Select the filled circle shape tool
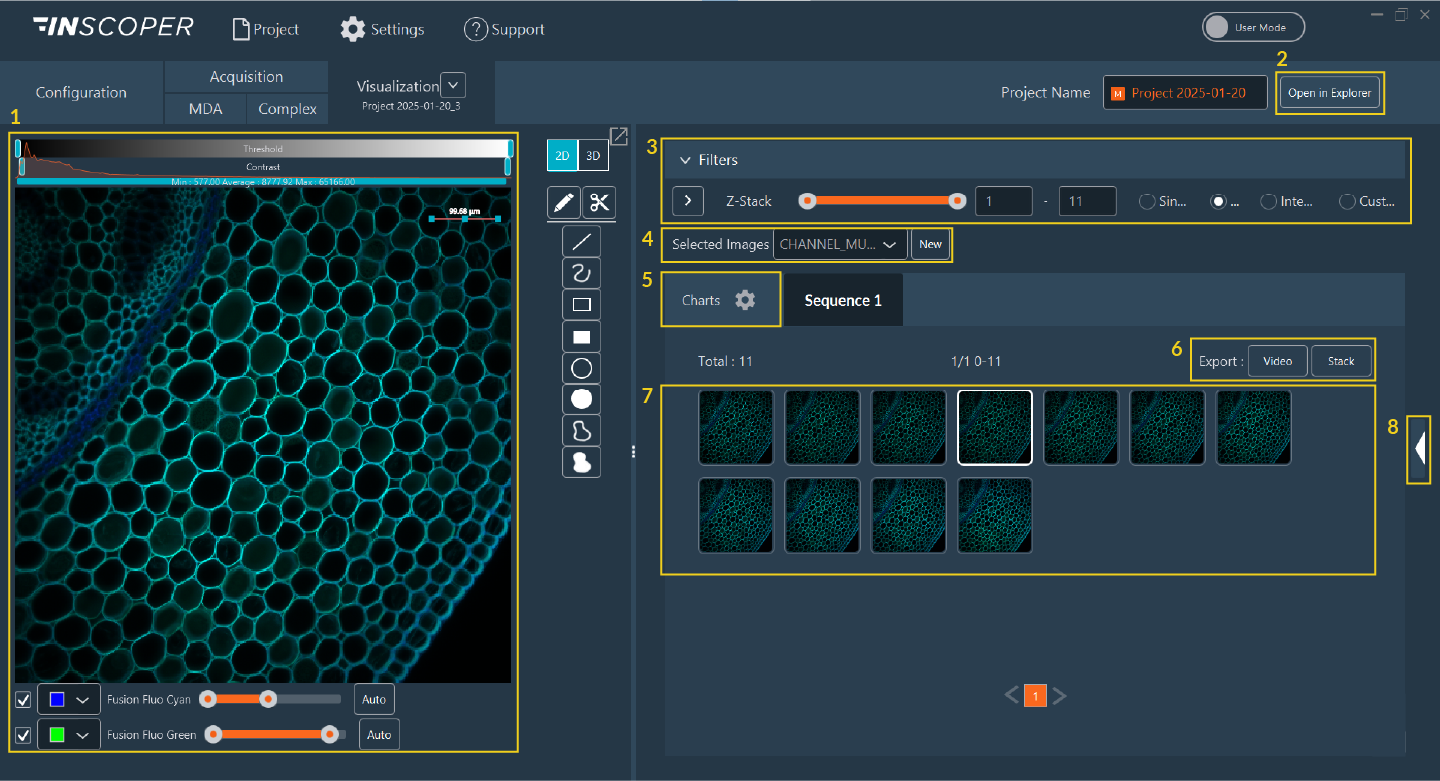 [581, 399]
